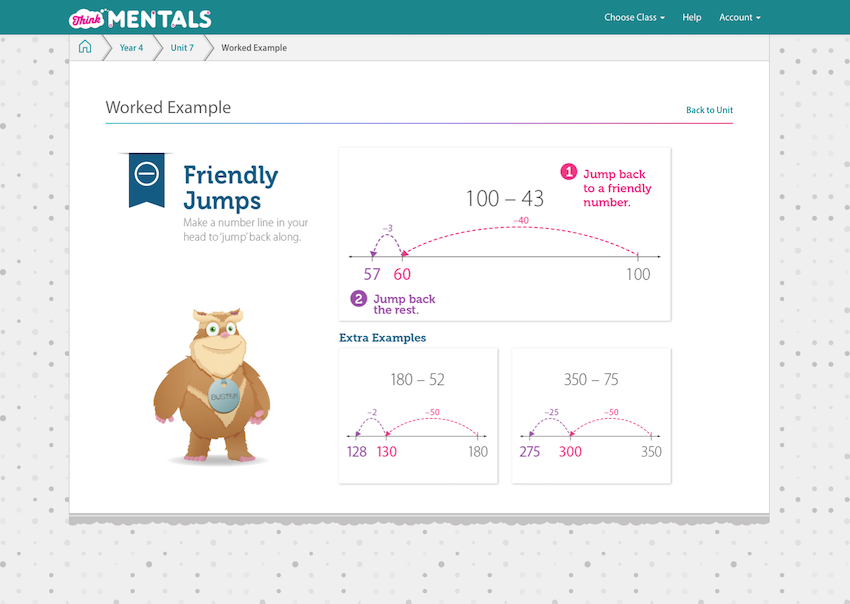Click the home icon in breadcrumb

(85, 47)
